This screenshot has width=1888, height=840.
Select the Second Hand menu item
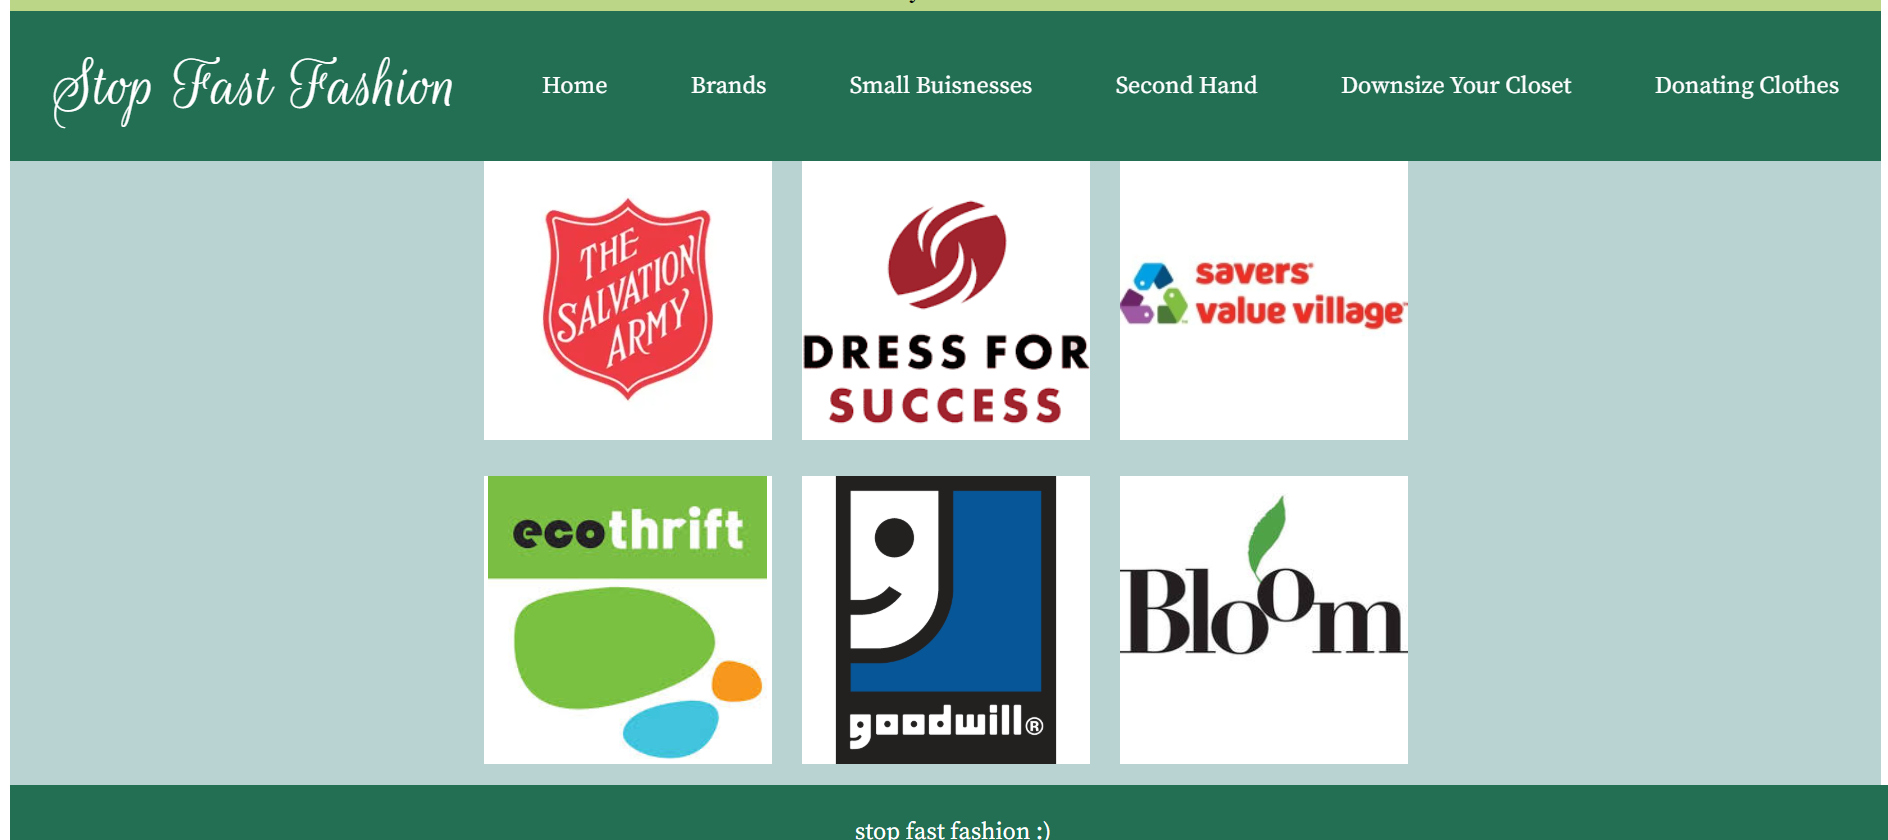[x=1186, y=85]
